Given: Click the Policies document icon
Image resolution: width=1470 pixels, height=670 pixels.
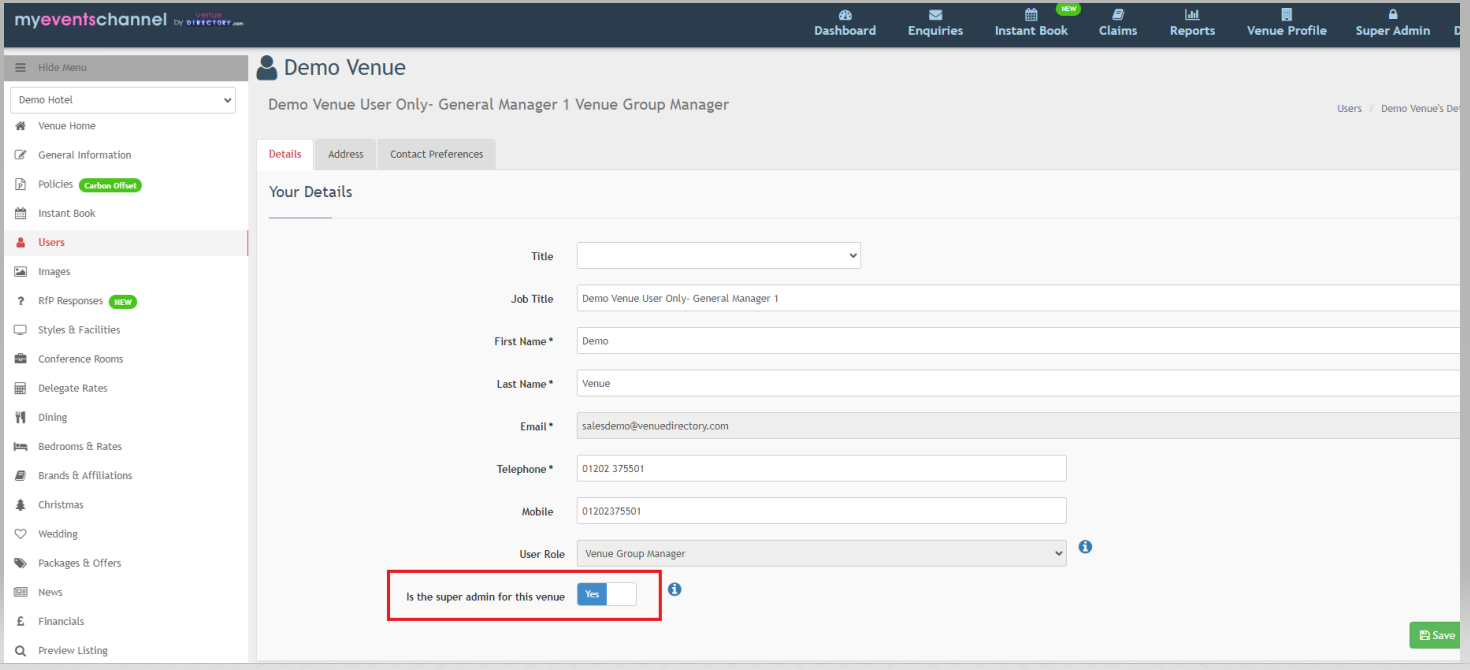Looking at the screenshot, I should 20,184.
